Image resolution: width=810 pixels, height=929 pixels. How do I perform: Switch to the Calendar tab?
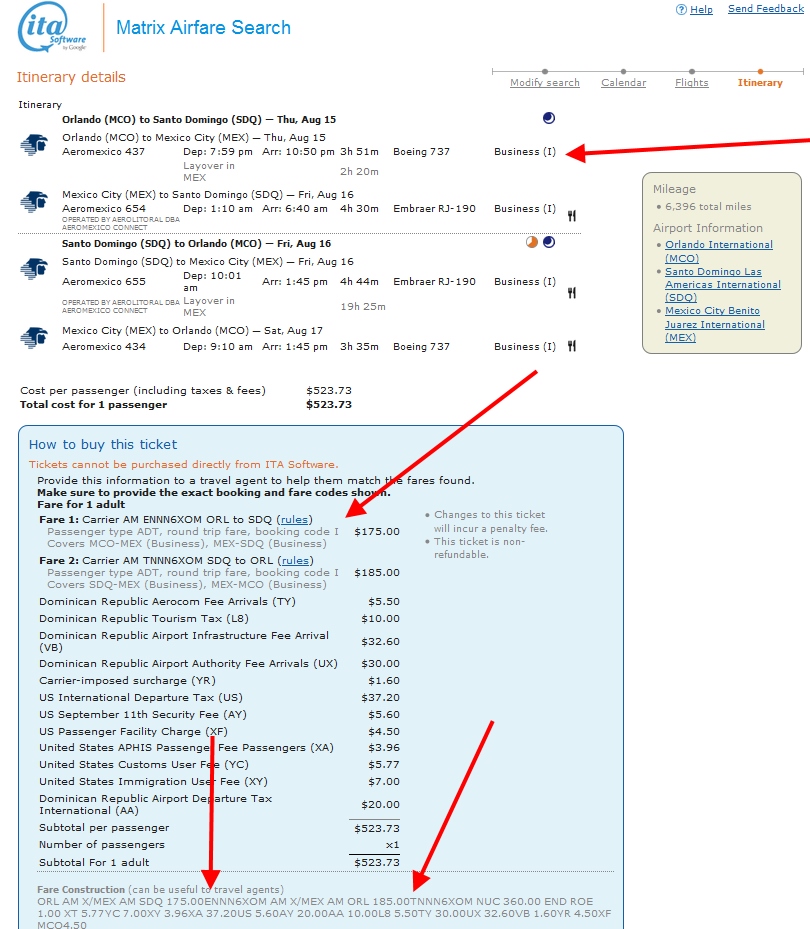pos(623,83)
